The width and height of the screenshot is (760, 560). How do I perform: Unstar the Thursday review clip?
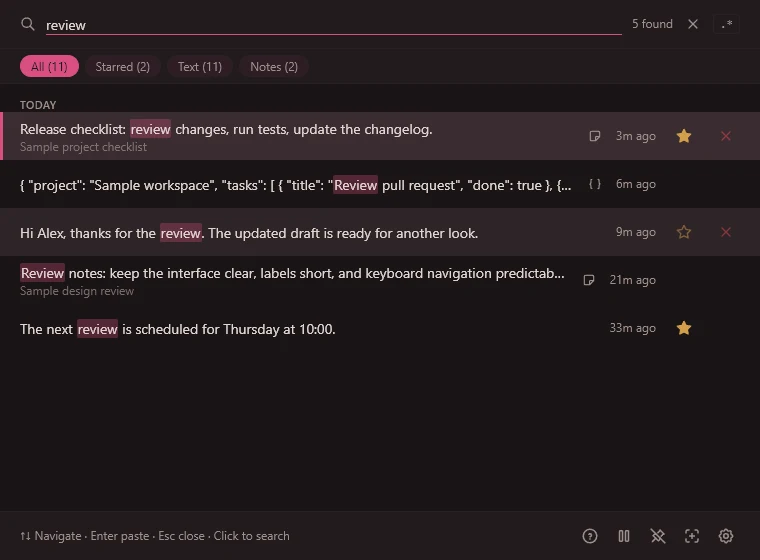[683, 328]
